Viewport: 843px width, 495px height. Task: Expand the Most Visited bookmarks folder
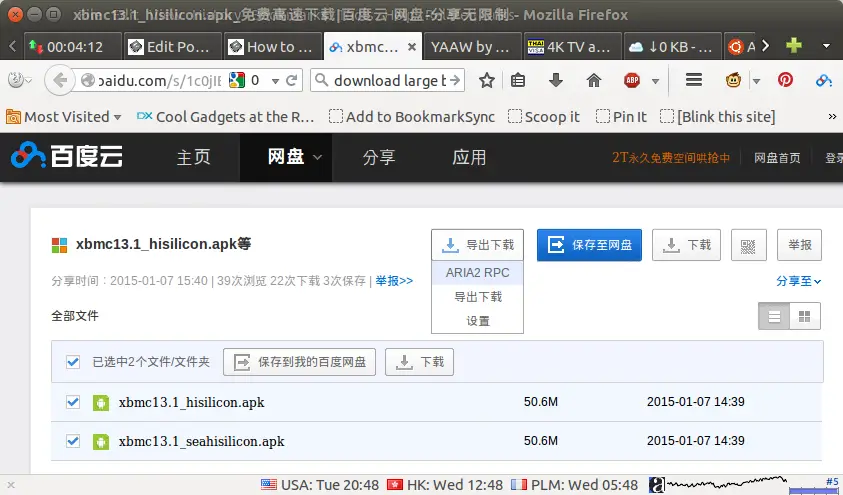coord(63,117)
